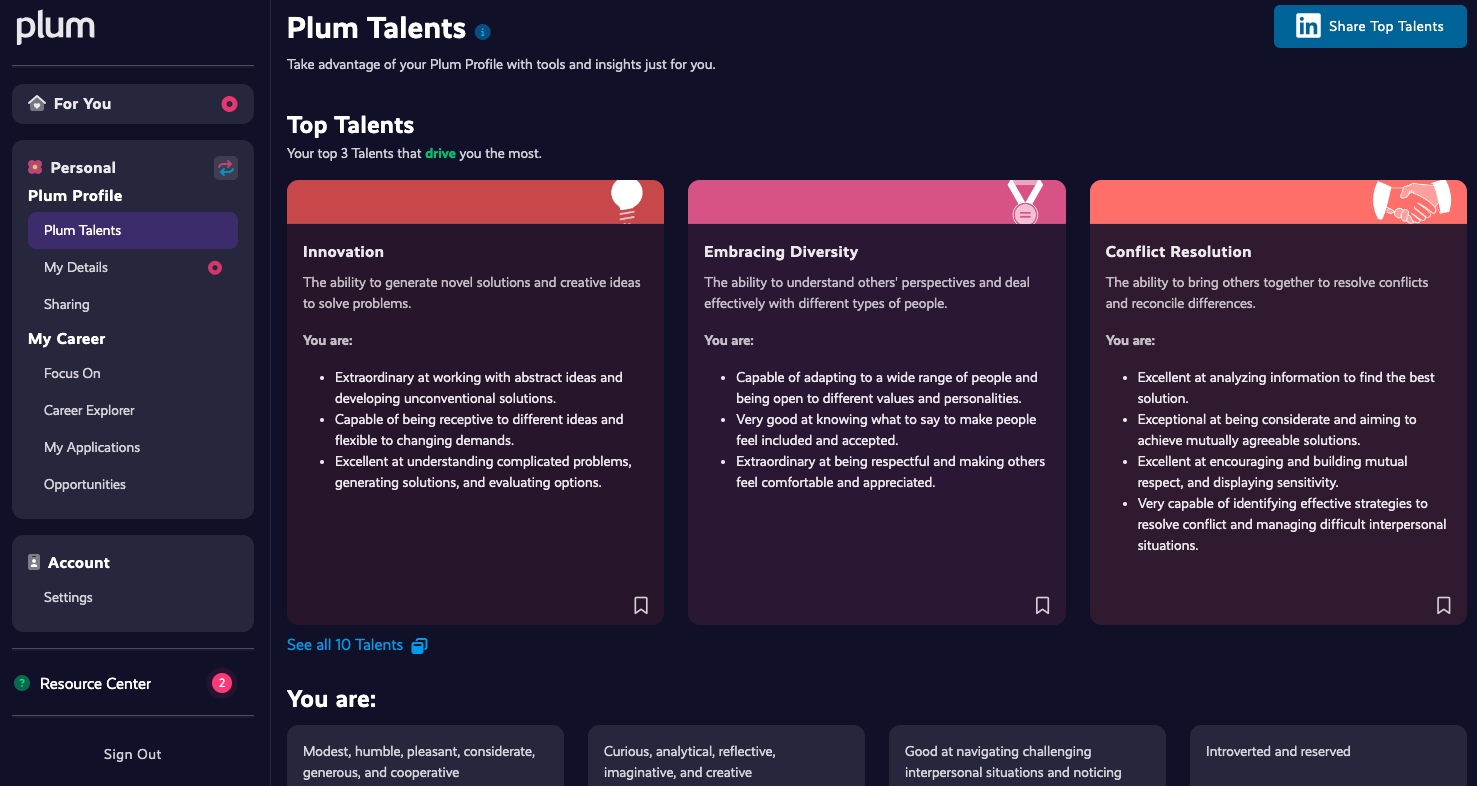Screen dimensions: 1477x786
Task: Click the Account section icon
Action: (x=34, y=562)
